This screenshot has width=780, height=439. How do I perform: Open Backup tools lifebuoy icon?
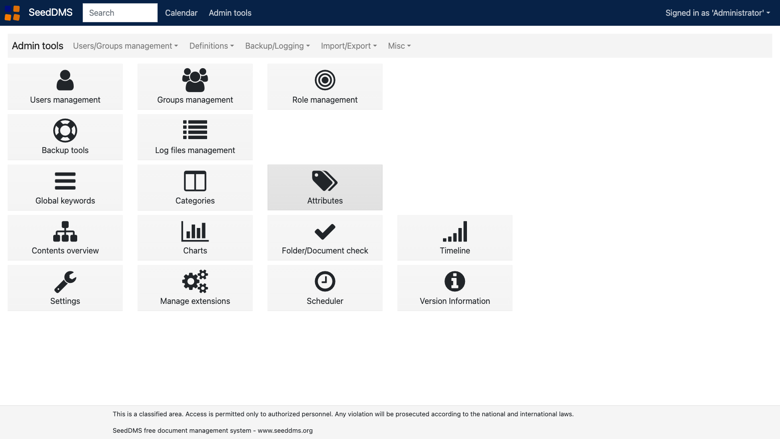[65, 130]
